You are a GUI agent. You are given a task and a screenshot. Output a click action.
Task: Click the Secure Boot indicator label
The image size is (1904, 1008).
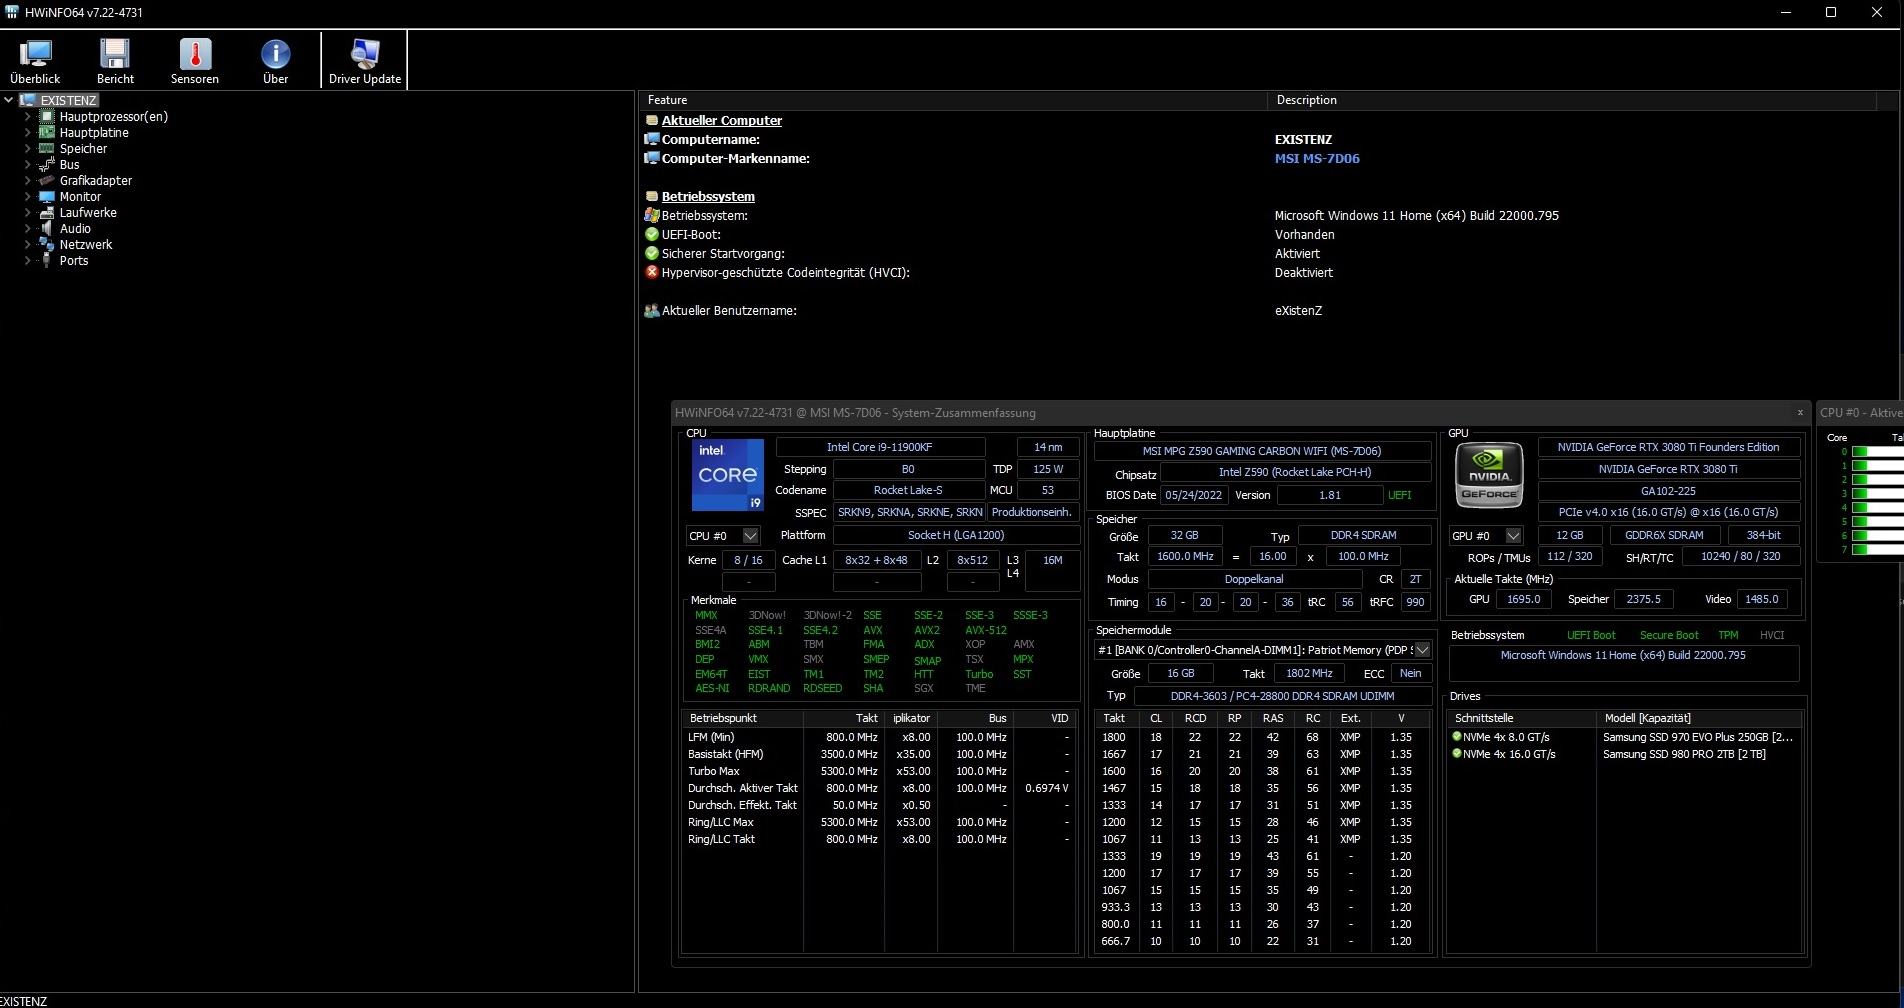point(1668,636)
